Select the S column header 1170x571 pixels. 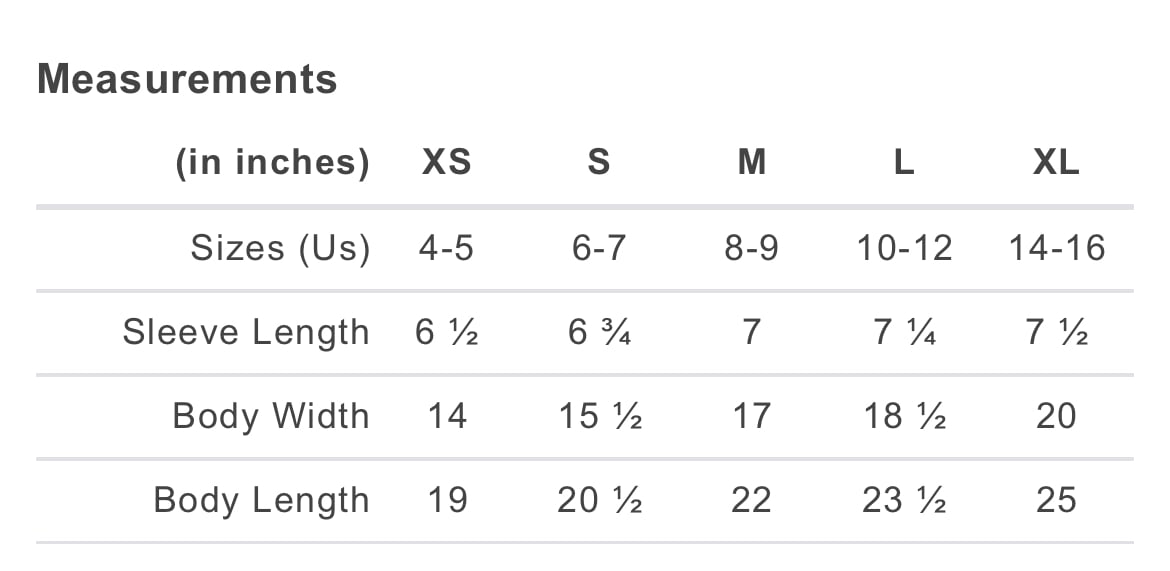tap(598, 162)
